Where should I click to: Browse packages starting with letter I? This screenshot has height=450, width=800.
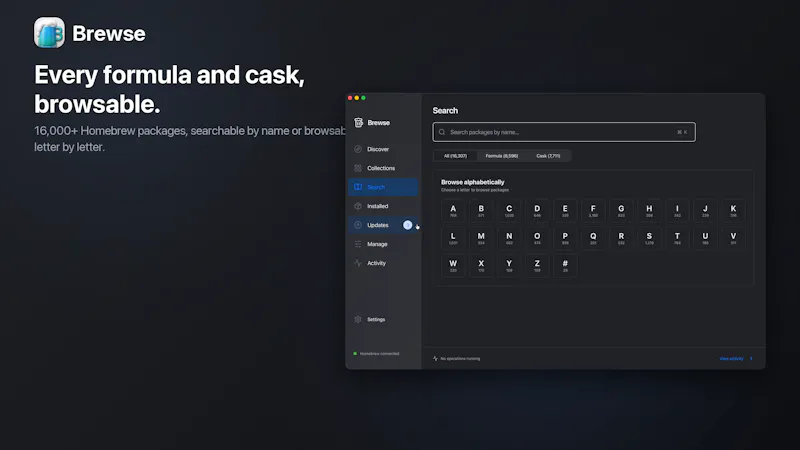point(677,211)
